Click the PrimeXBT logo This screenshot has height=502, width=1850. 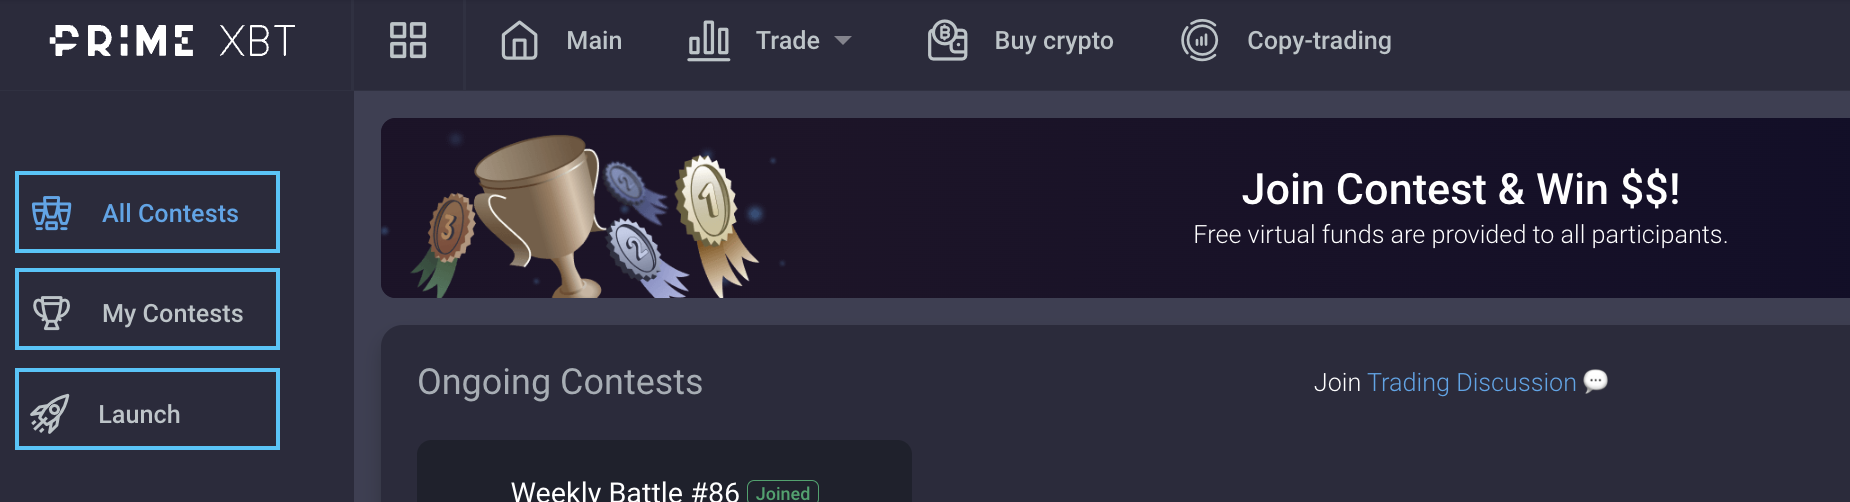pyautogui.click(x=173, y=41)
